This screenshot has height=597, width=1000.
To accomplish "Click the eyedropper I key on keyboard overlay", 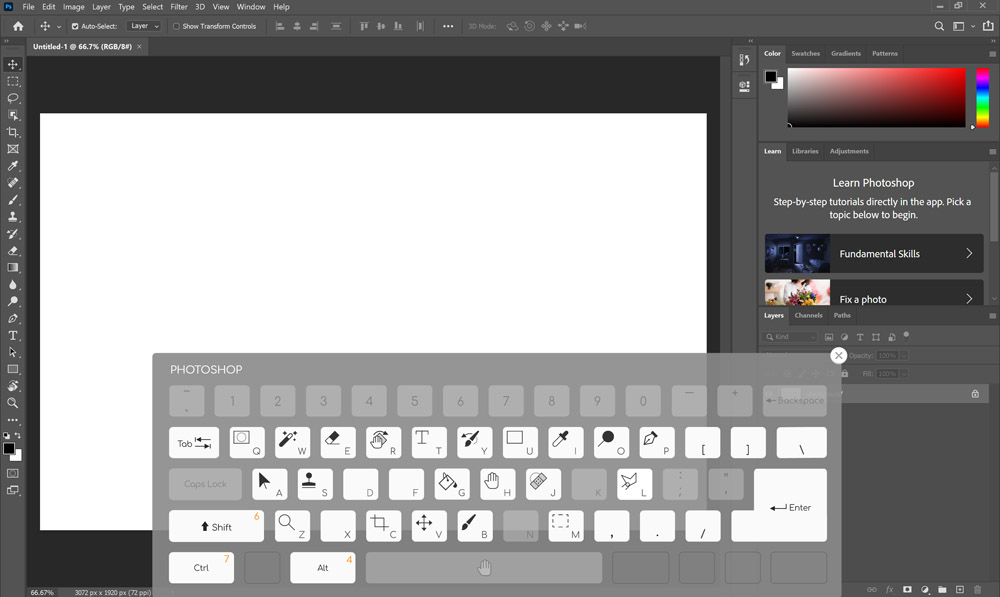I will tap(566, 443).
